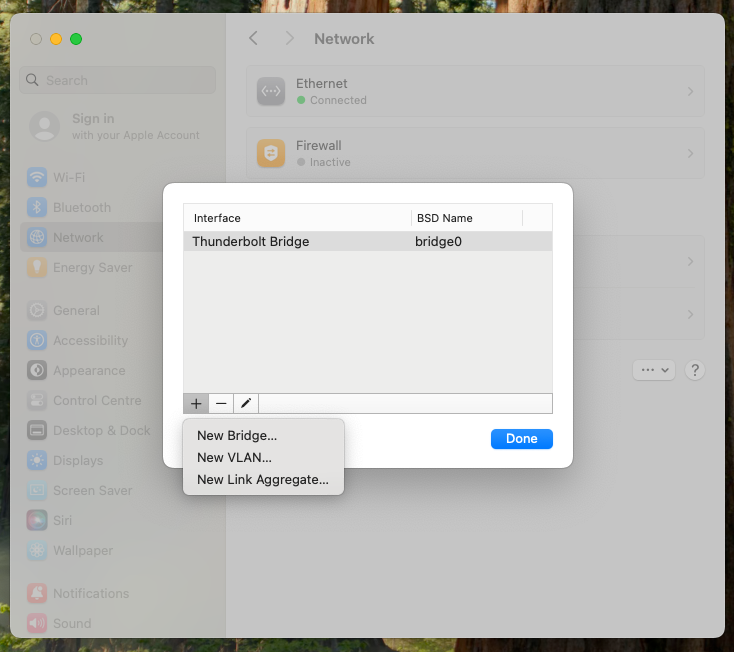Open the ellipsis more options dropdown
The height and width of the screenshot is (652, 734).
[x=655, y=370]
